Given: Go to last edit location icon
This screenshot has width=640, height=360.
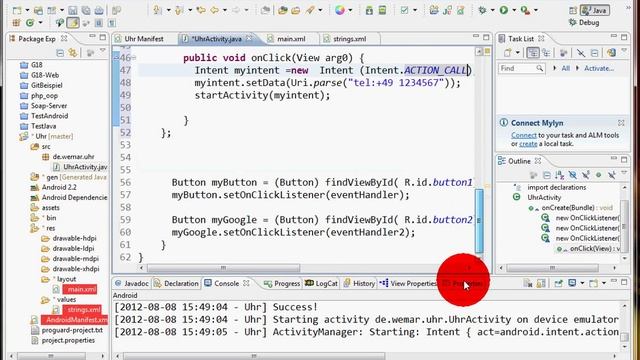Looking at the screenshot, I should tap(201, 10).
